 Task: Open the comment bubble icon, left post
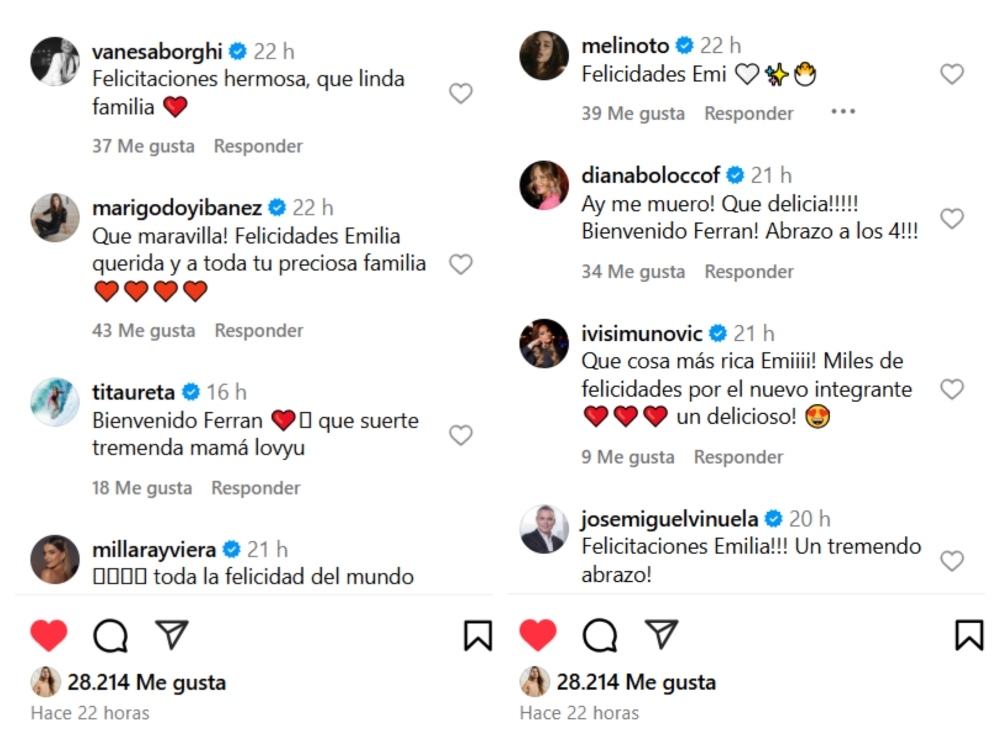[x=110, y=635]
